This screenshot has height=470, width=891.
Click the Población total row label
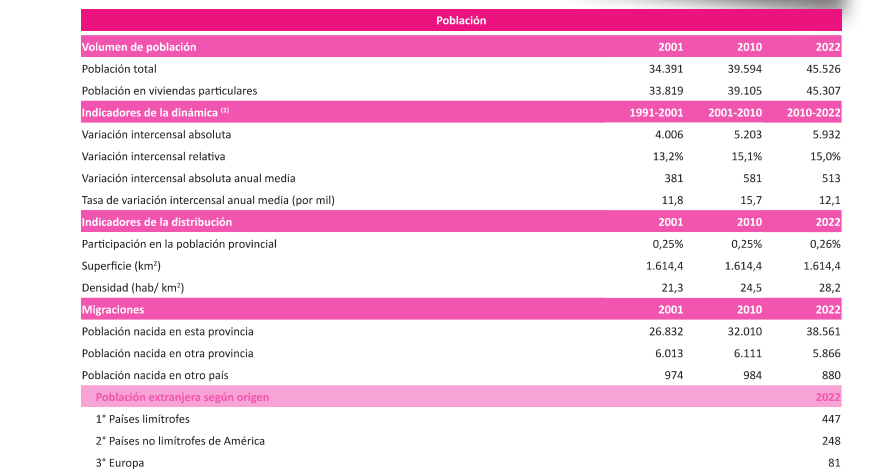coord(119,69)
